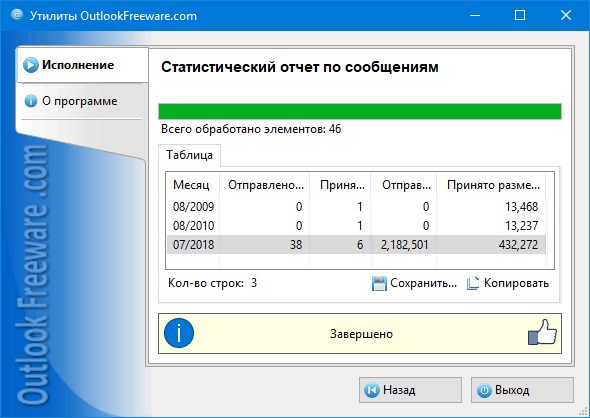Click the app icon in the title bar

coord(17,15)
